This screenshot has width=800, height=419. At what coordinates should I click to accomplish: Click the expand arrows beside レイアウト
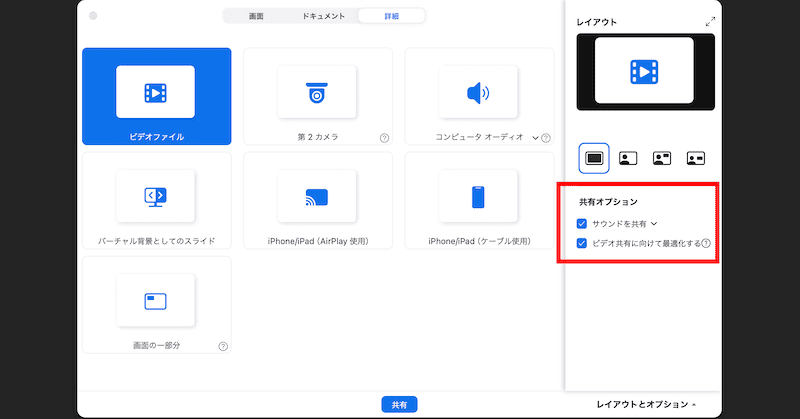[x=710, y=22]
